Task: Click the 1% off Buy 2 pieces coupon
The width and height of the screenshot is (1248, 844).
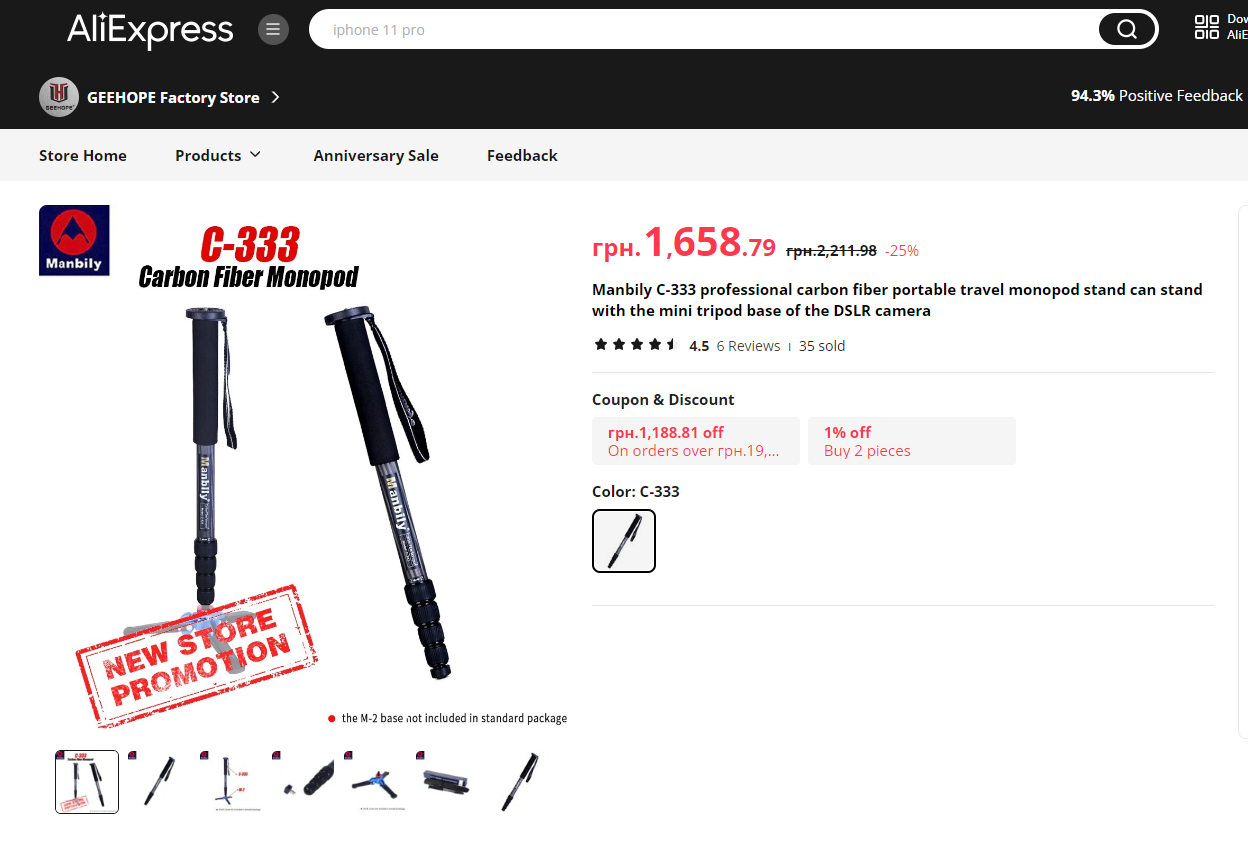Action: click(912, 441)
